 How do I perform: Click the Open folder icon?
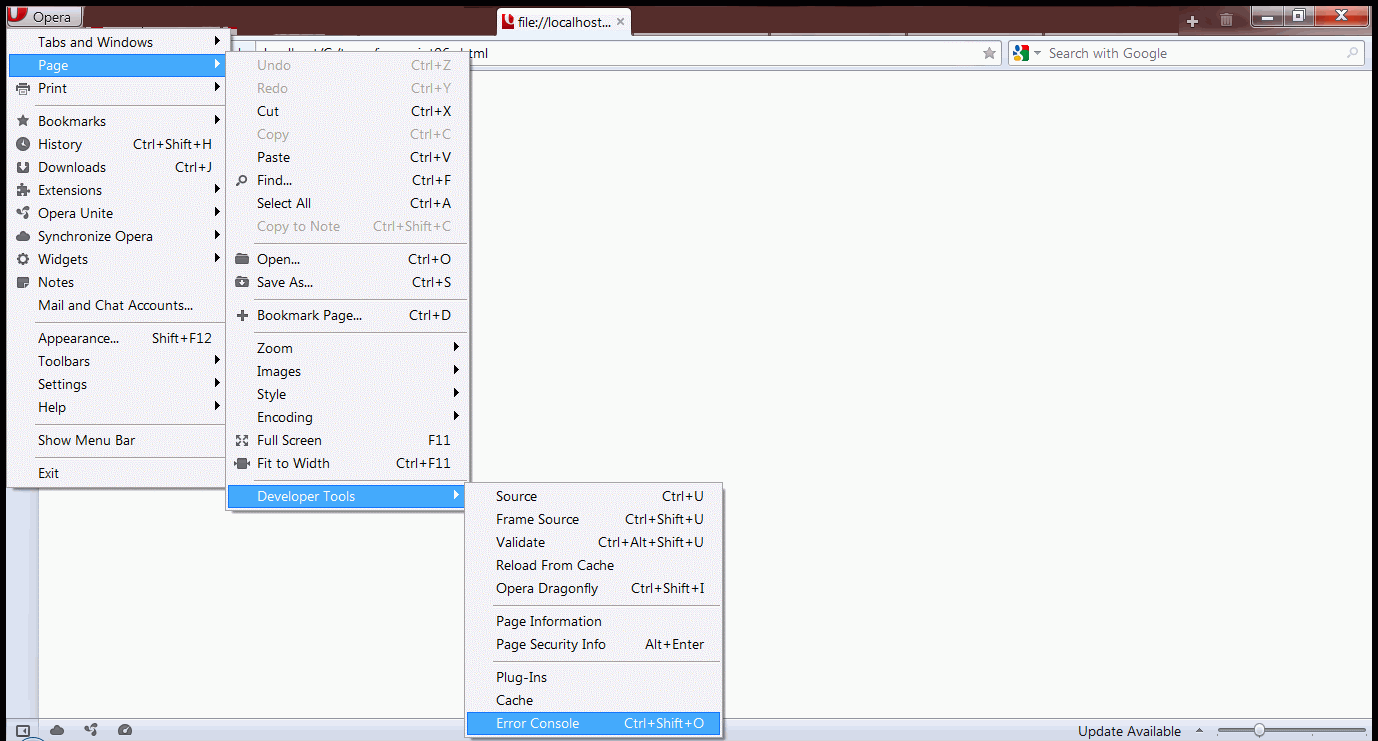point(241,259)
